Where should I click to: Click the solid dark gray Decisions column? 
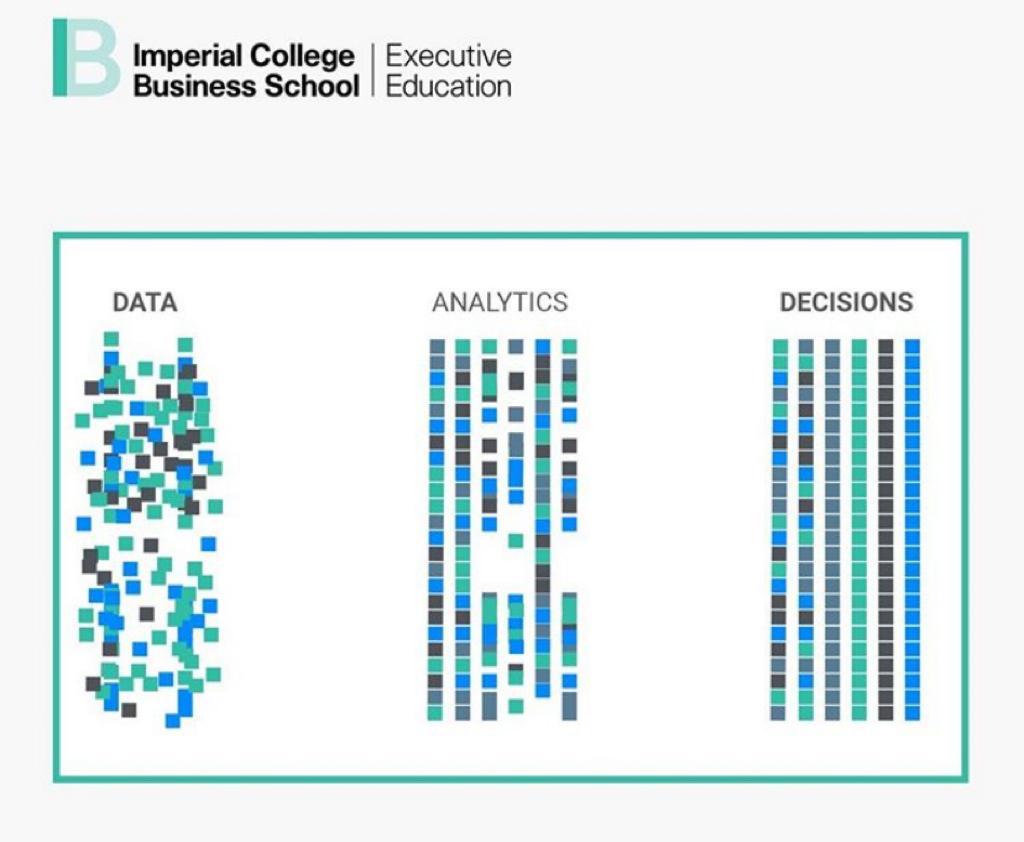886,530
